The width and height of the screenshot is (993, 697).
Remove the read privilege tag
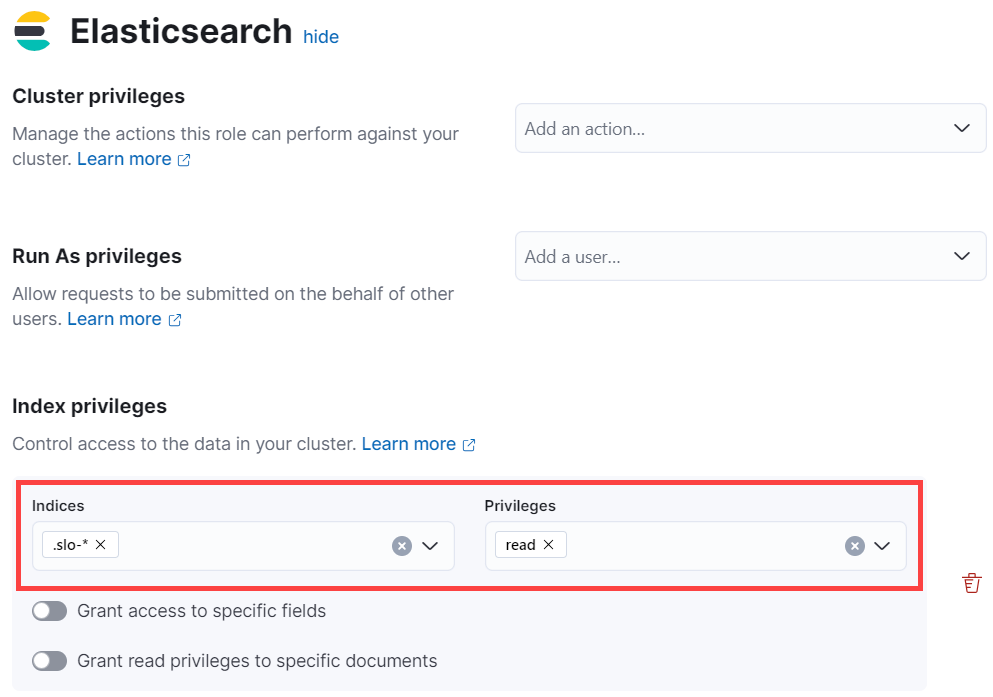coord(549,545)
